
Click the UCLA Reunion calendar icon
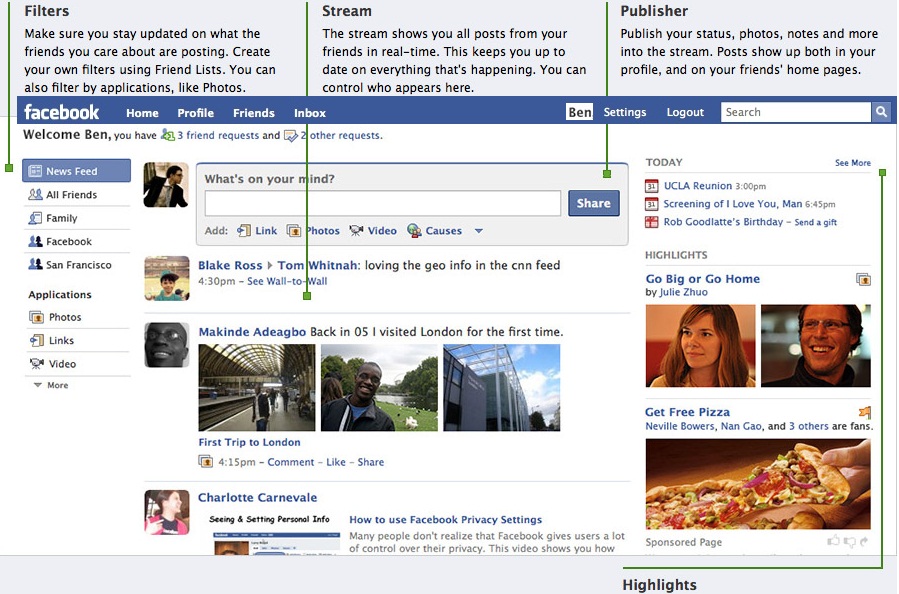coord(652,186)
